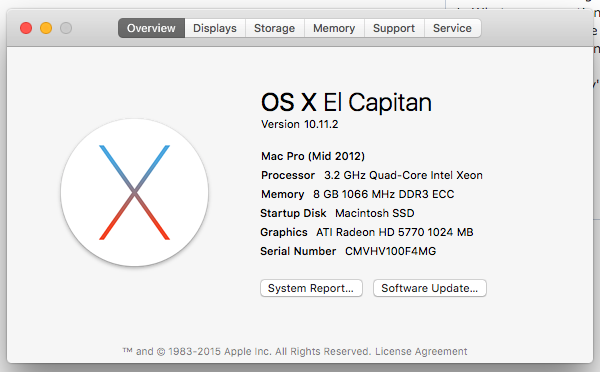Click the OS X El Capitan X logo
Screen dimensions: 600x372
coord(134,193)
